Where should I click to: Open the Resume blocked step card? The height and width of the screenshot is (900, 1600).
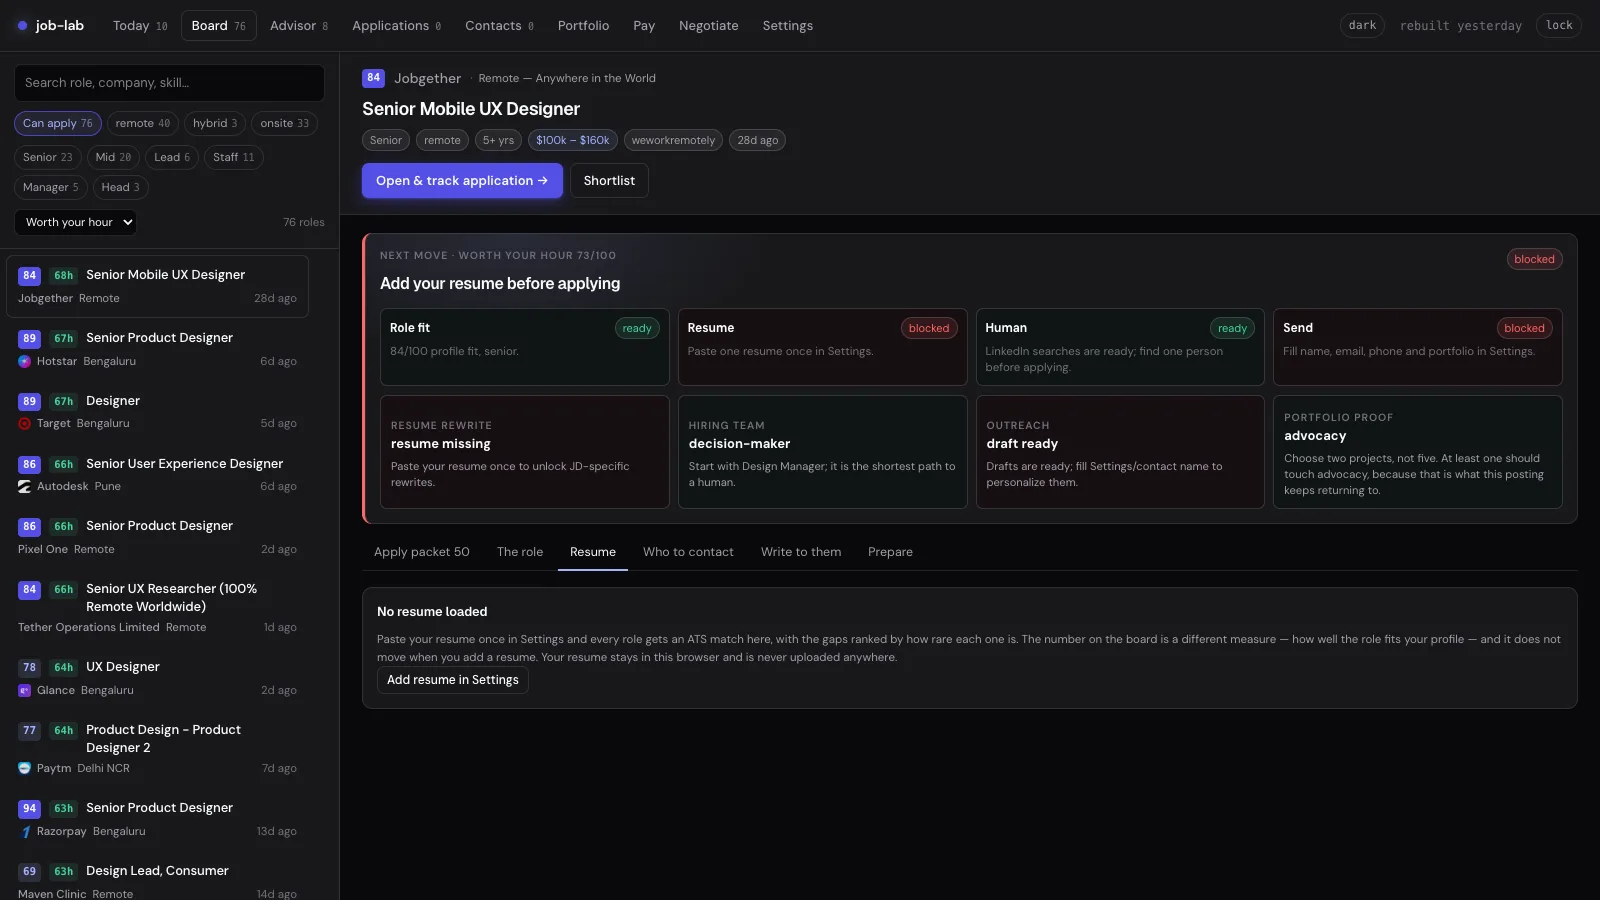[x=823, y=347]
